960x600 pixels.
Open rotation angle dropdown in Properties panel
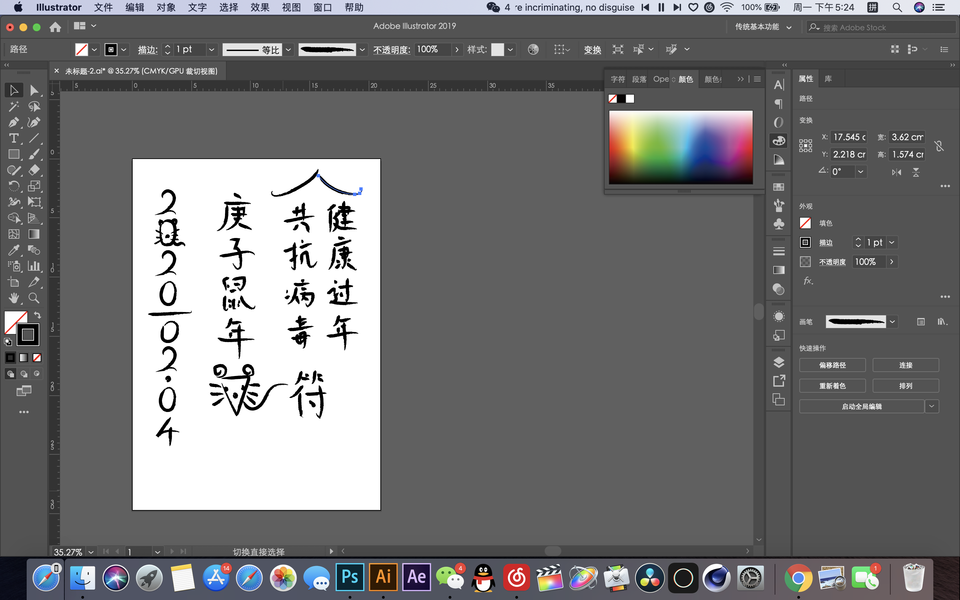coord(861,171)
